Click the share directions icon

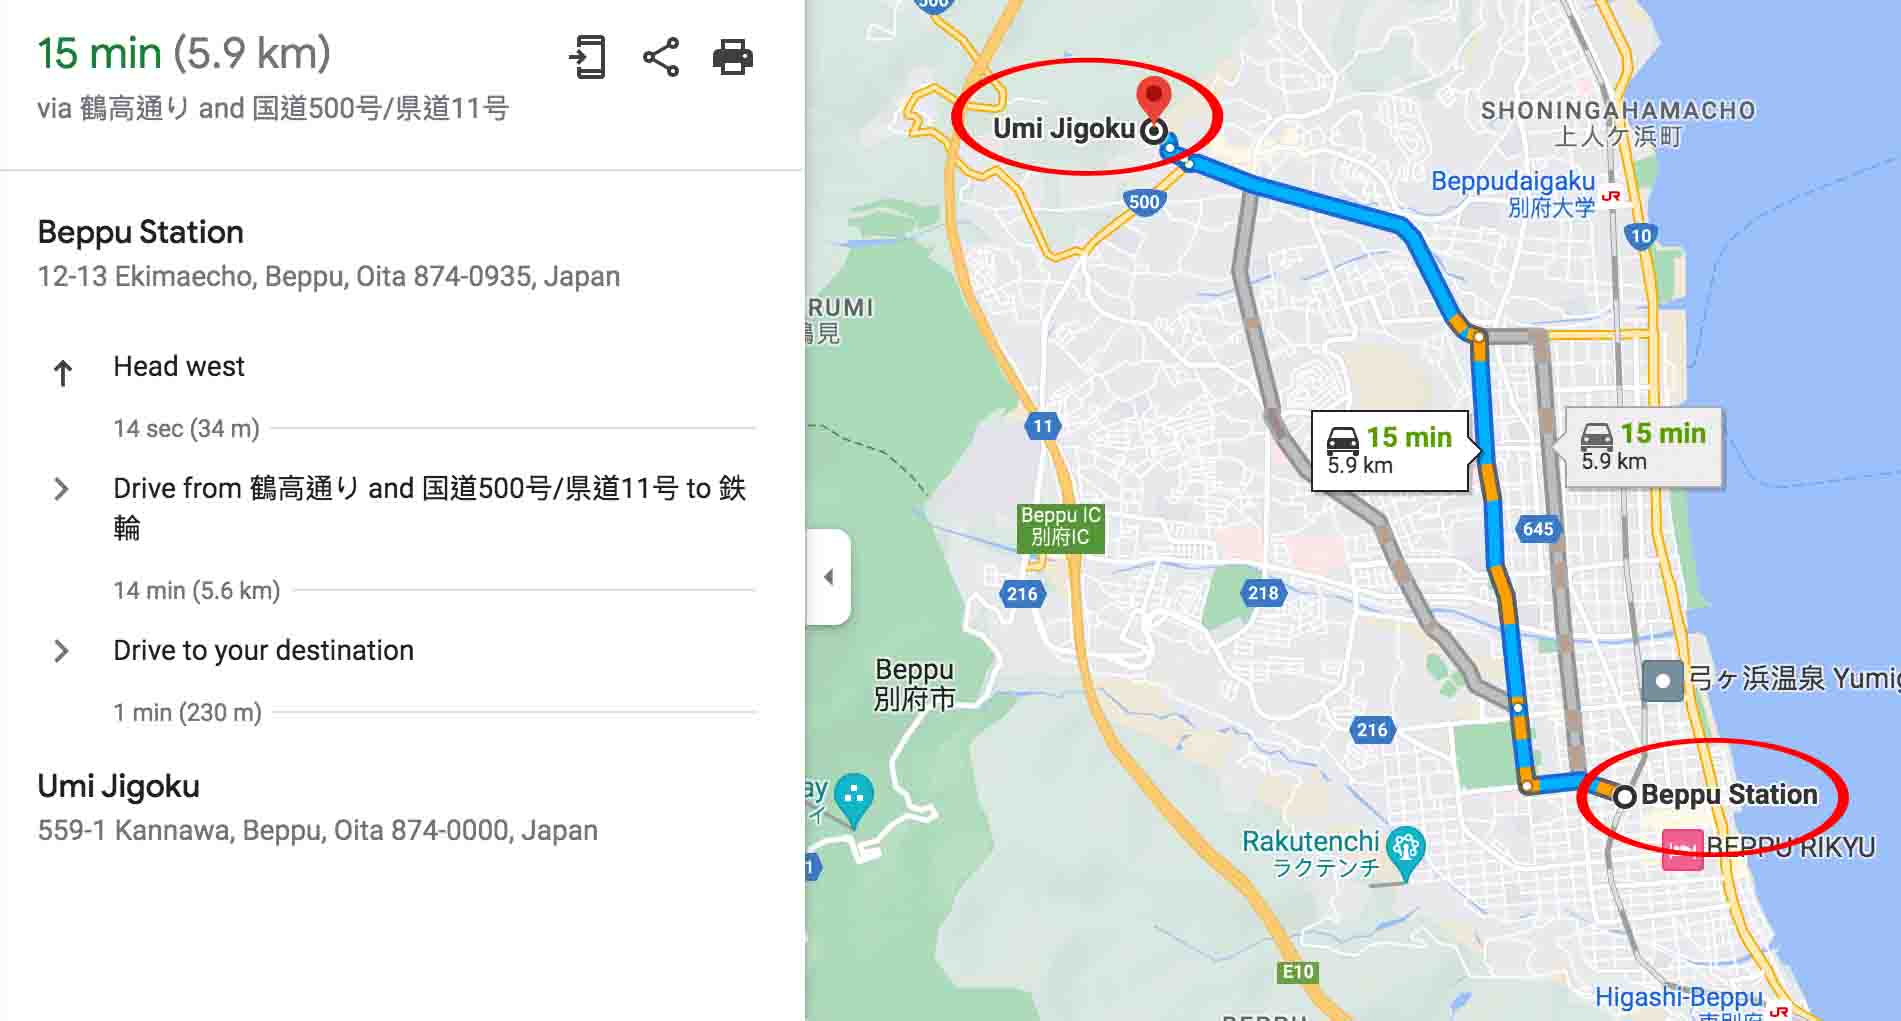[x=661, y=57]
